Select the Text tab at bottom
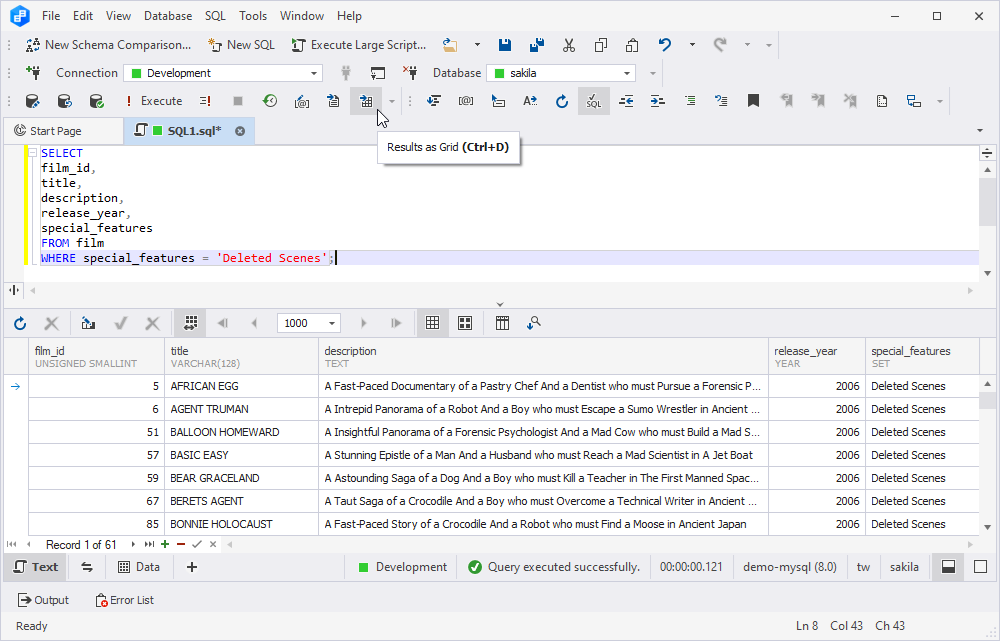 coord(36,567)
